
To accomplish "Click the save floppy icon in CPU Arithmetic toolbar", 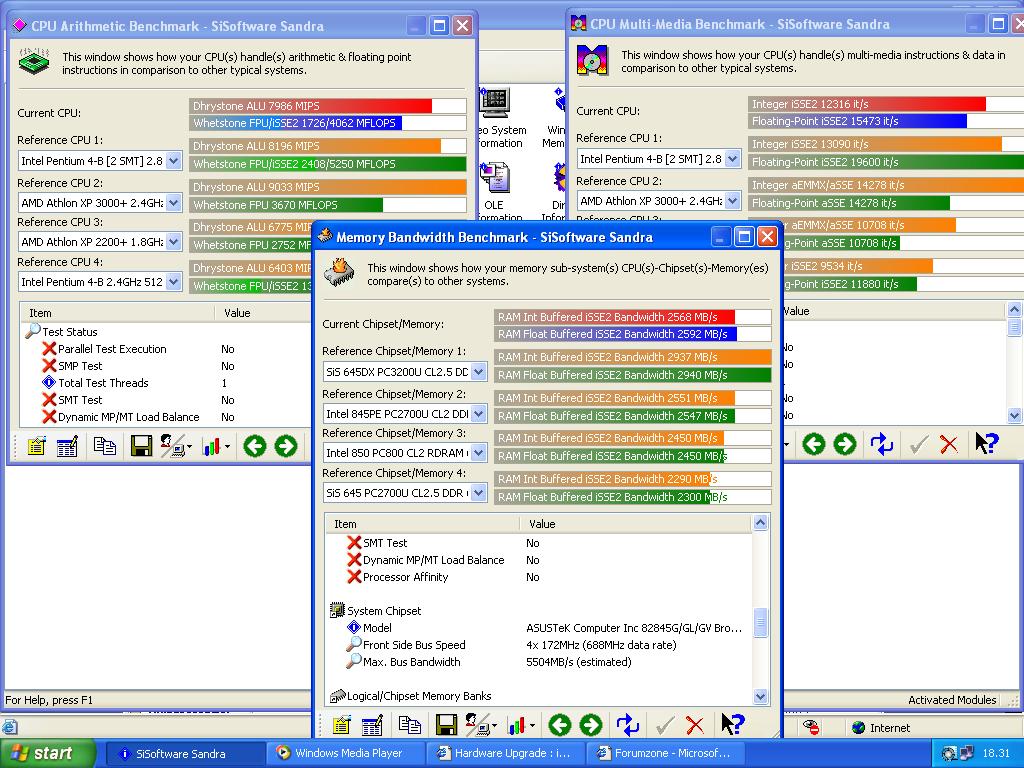I will tap(141, 447).
